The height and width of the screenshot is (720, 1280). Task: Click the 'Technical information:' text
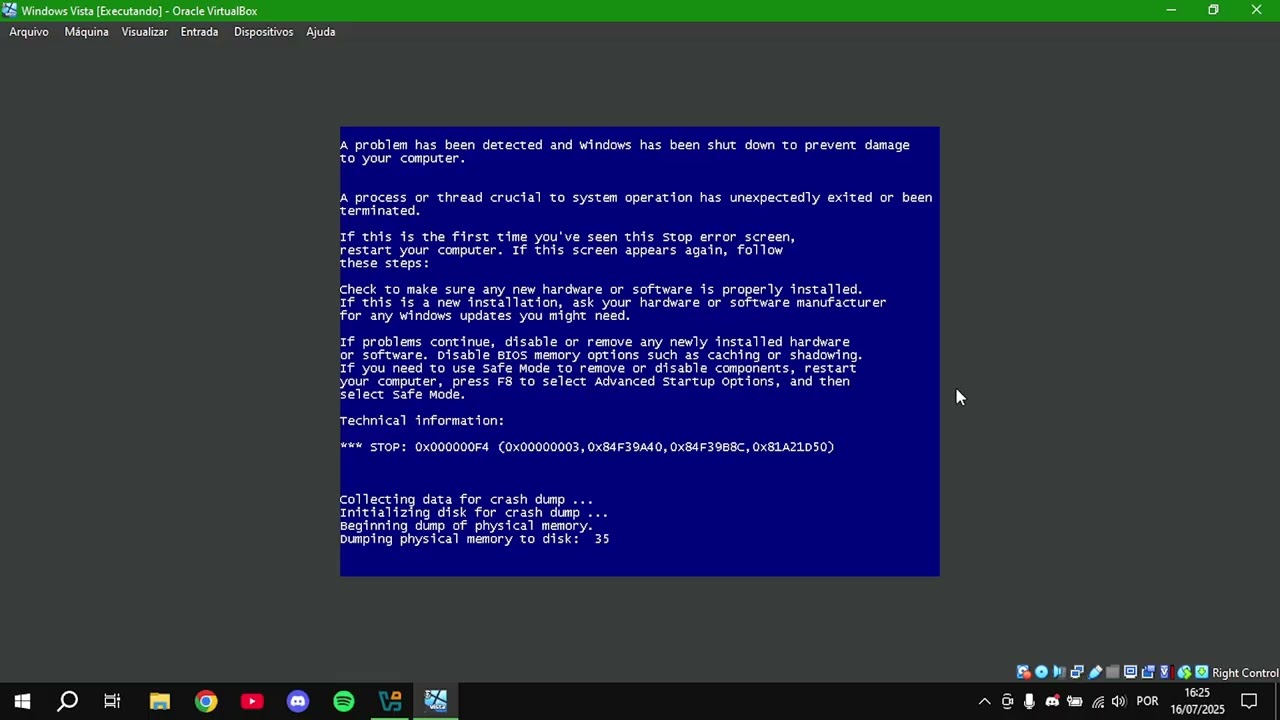pos(422,421)
